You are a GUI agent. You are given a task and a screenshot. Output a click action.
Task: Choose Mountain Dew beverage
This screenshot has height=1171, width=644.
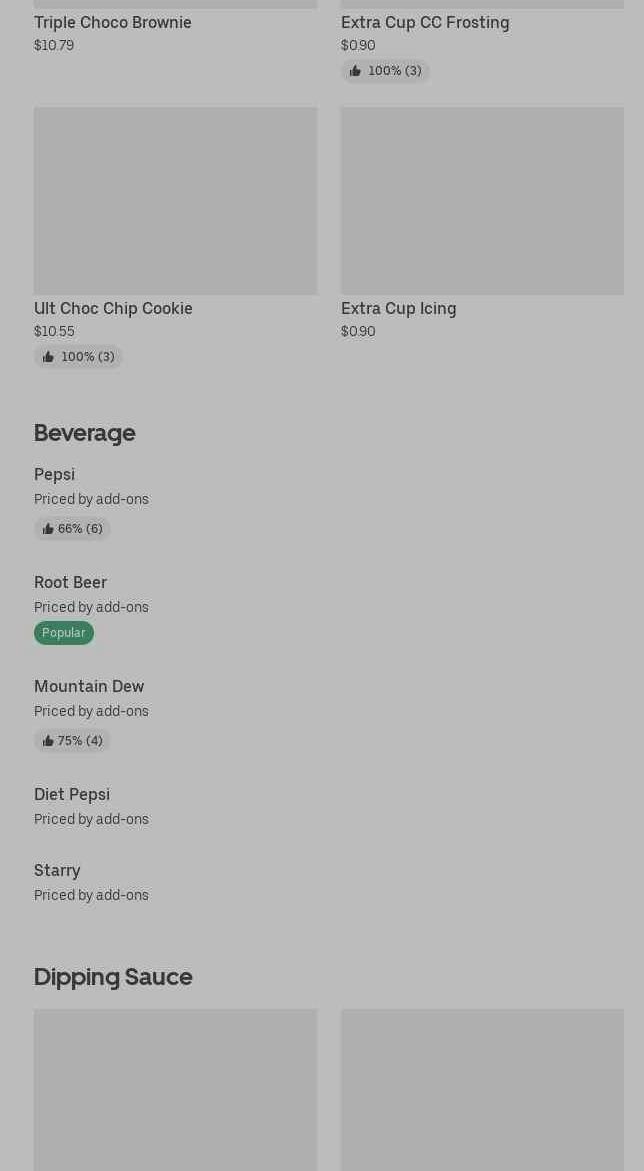pos(89,686)
